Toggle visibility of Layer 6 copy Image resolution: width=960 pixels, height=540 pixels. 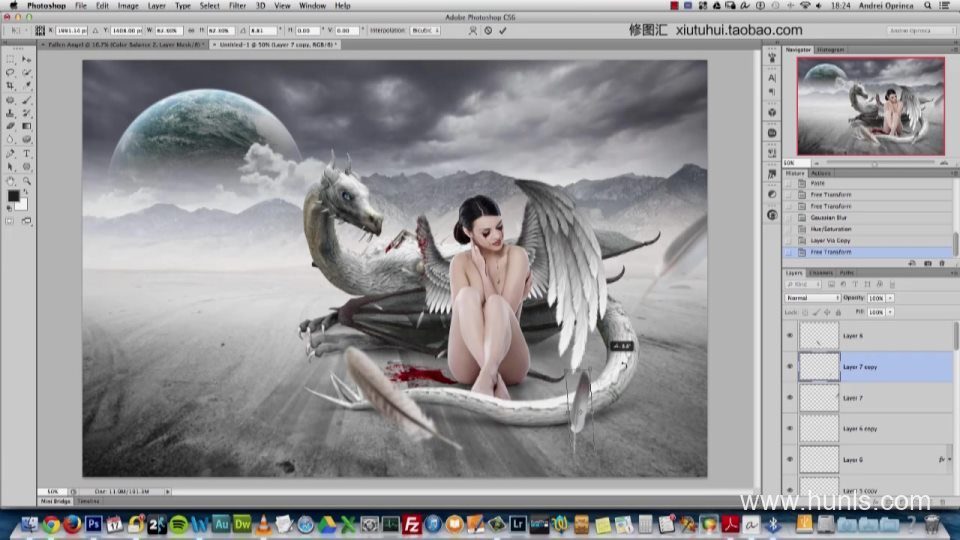coord(790,428)
